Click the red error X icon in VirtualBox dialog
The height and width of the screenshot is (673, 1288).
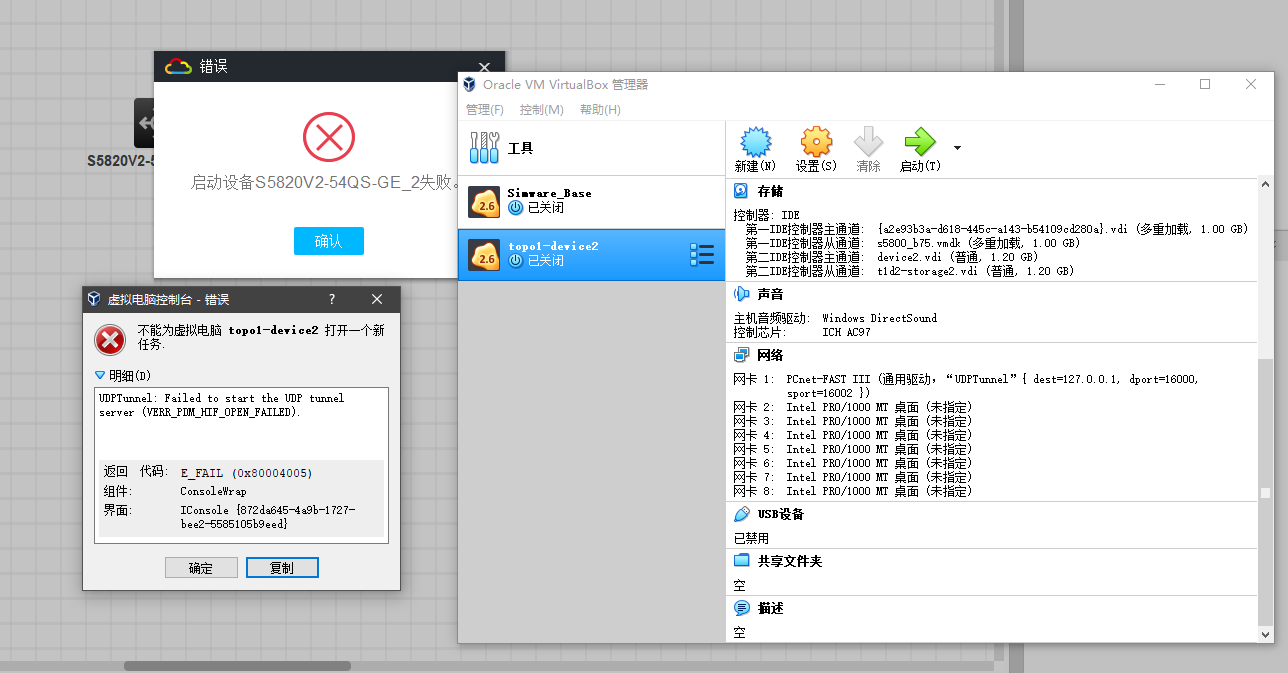110,340
